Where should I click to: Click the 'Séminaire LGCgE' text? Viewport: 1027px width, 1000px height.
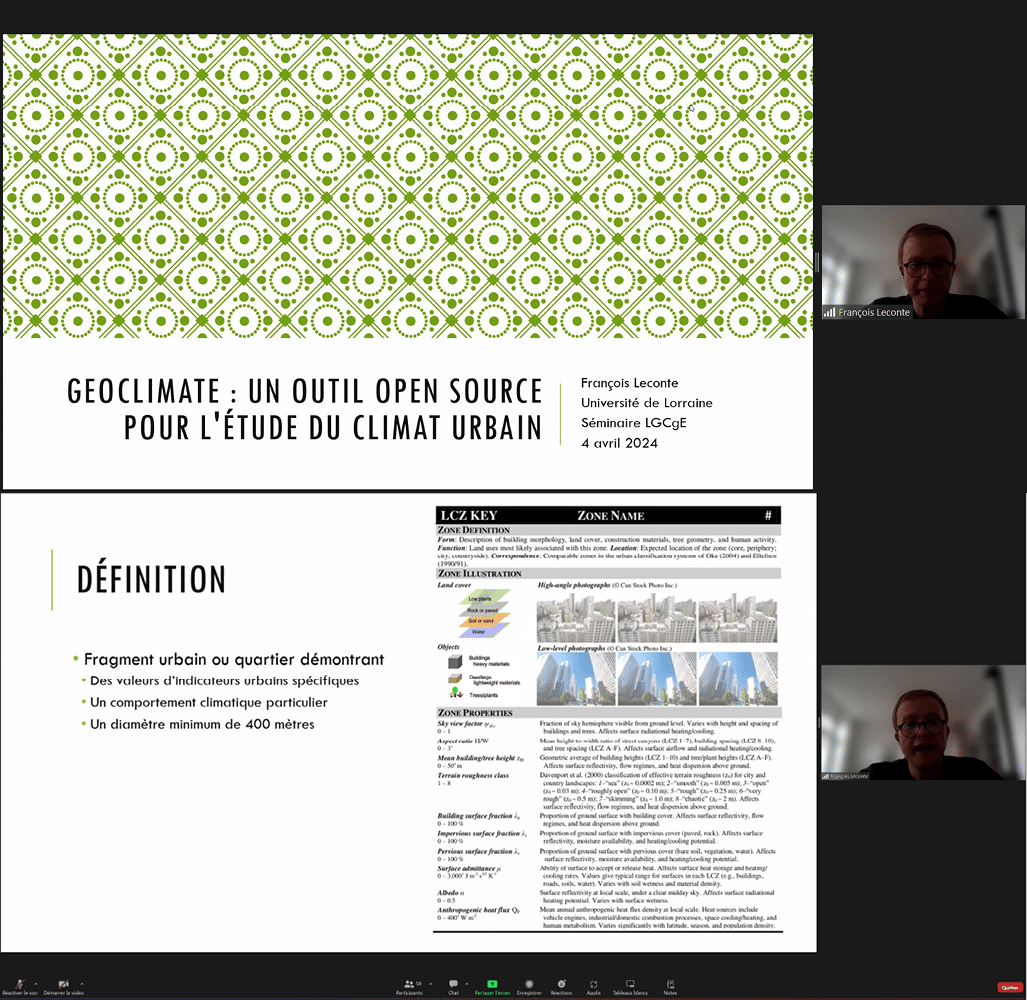[633, 423]
